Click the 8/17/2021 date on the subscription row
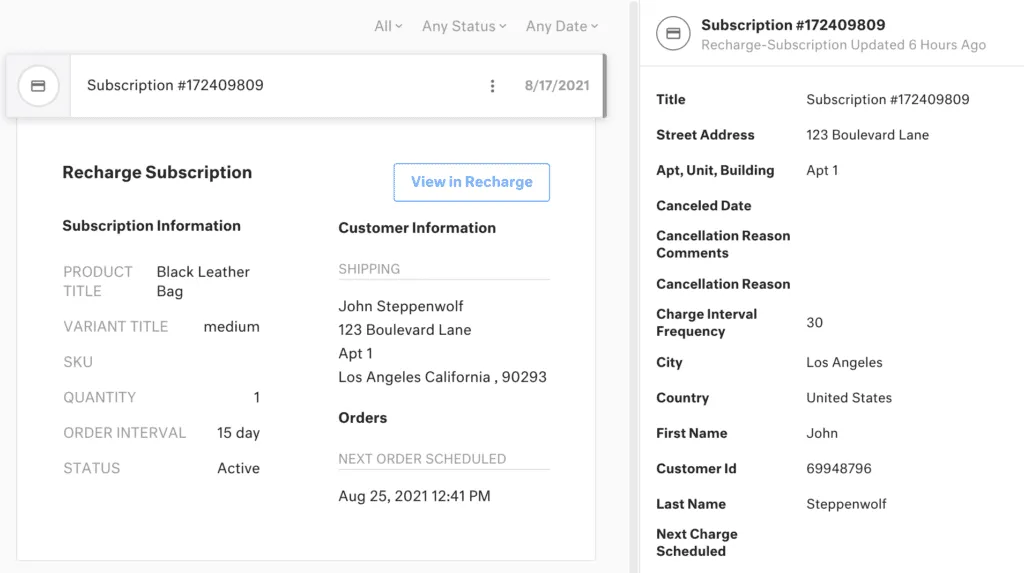 (x=557, y=86)
